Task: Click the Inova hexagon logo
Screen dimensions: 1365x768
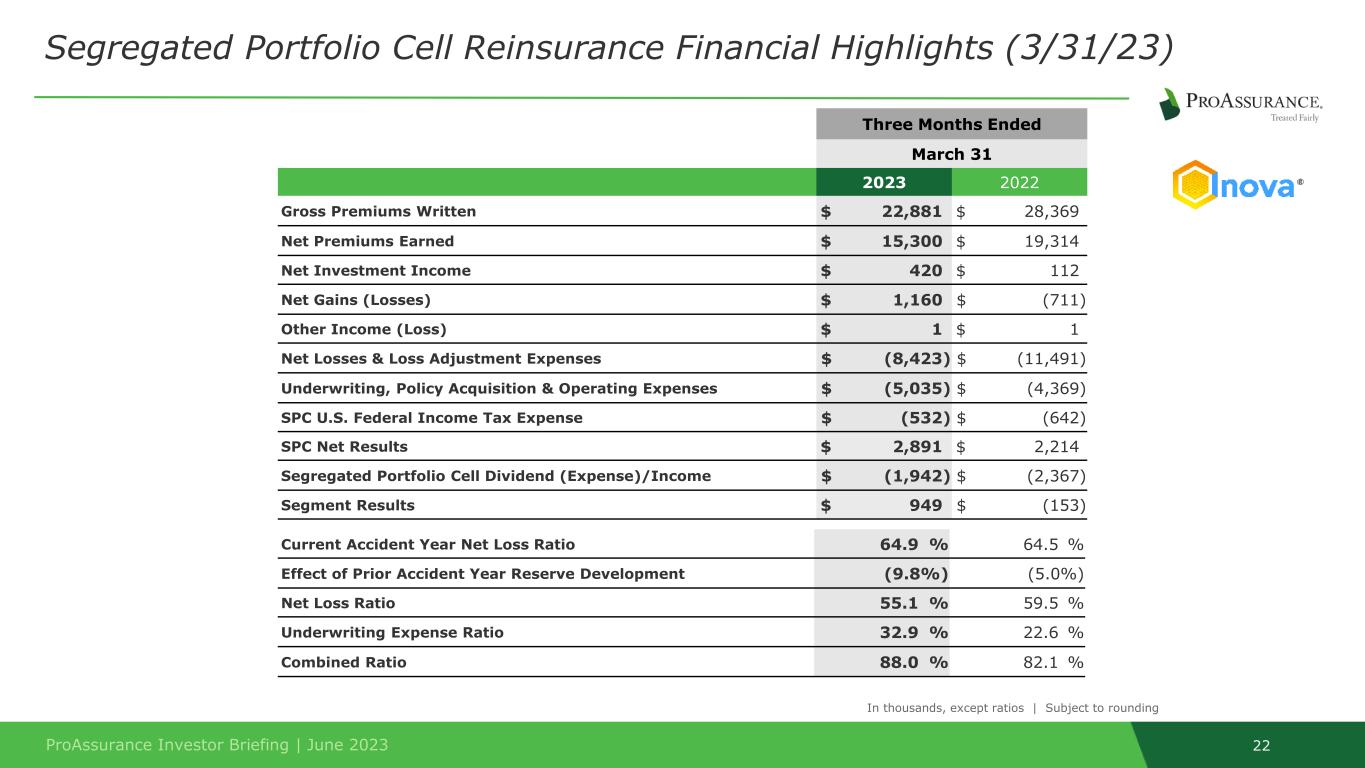Action: [1239, 186]
